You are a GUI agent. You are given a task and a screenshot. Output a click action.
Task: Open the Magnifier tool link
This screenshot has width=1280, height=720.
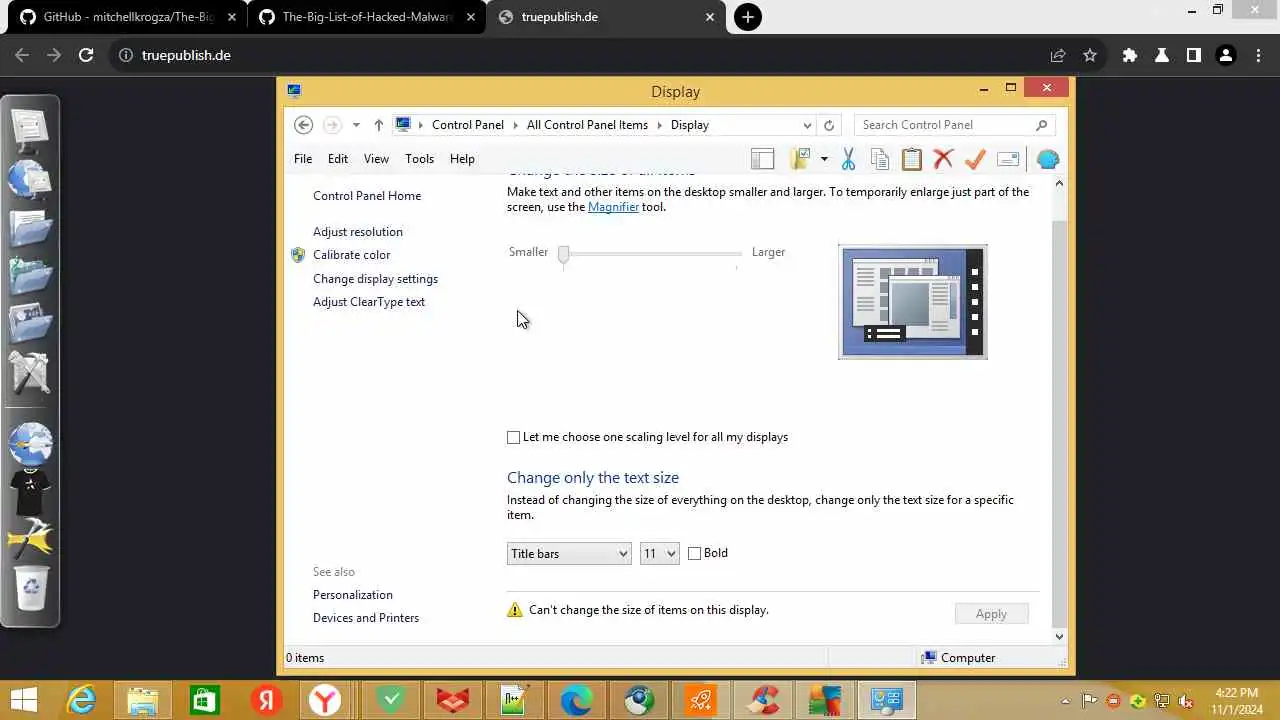[613, 207]
